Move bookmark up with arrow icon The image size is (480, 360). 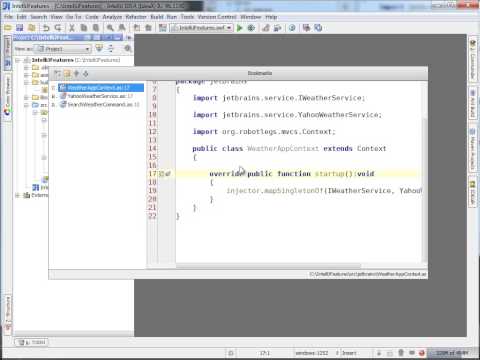coord(76,74)
